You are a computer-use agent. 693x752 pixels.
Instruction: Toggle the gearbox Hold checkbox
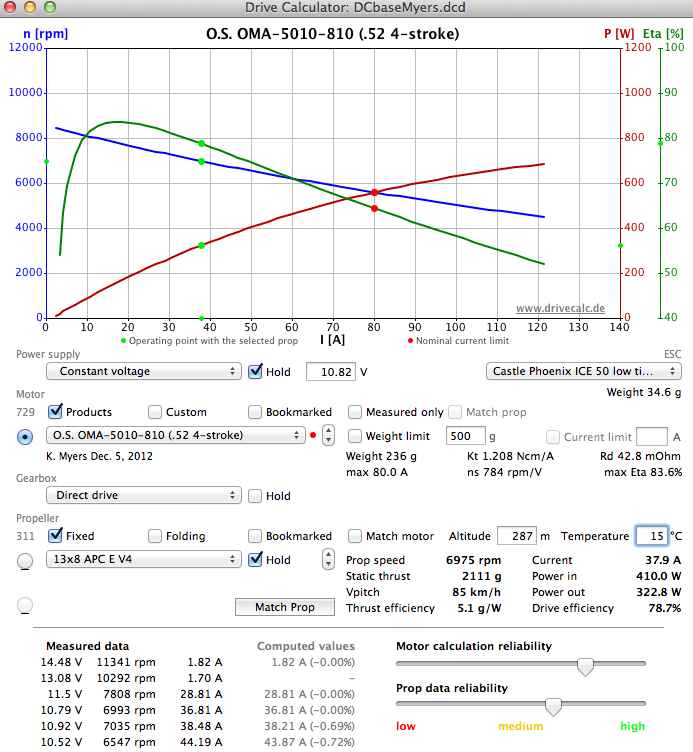tap(255, 496)
